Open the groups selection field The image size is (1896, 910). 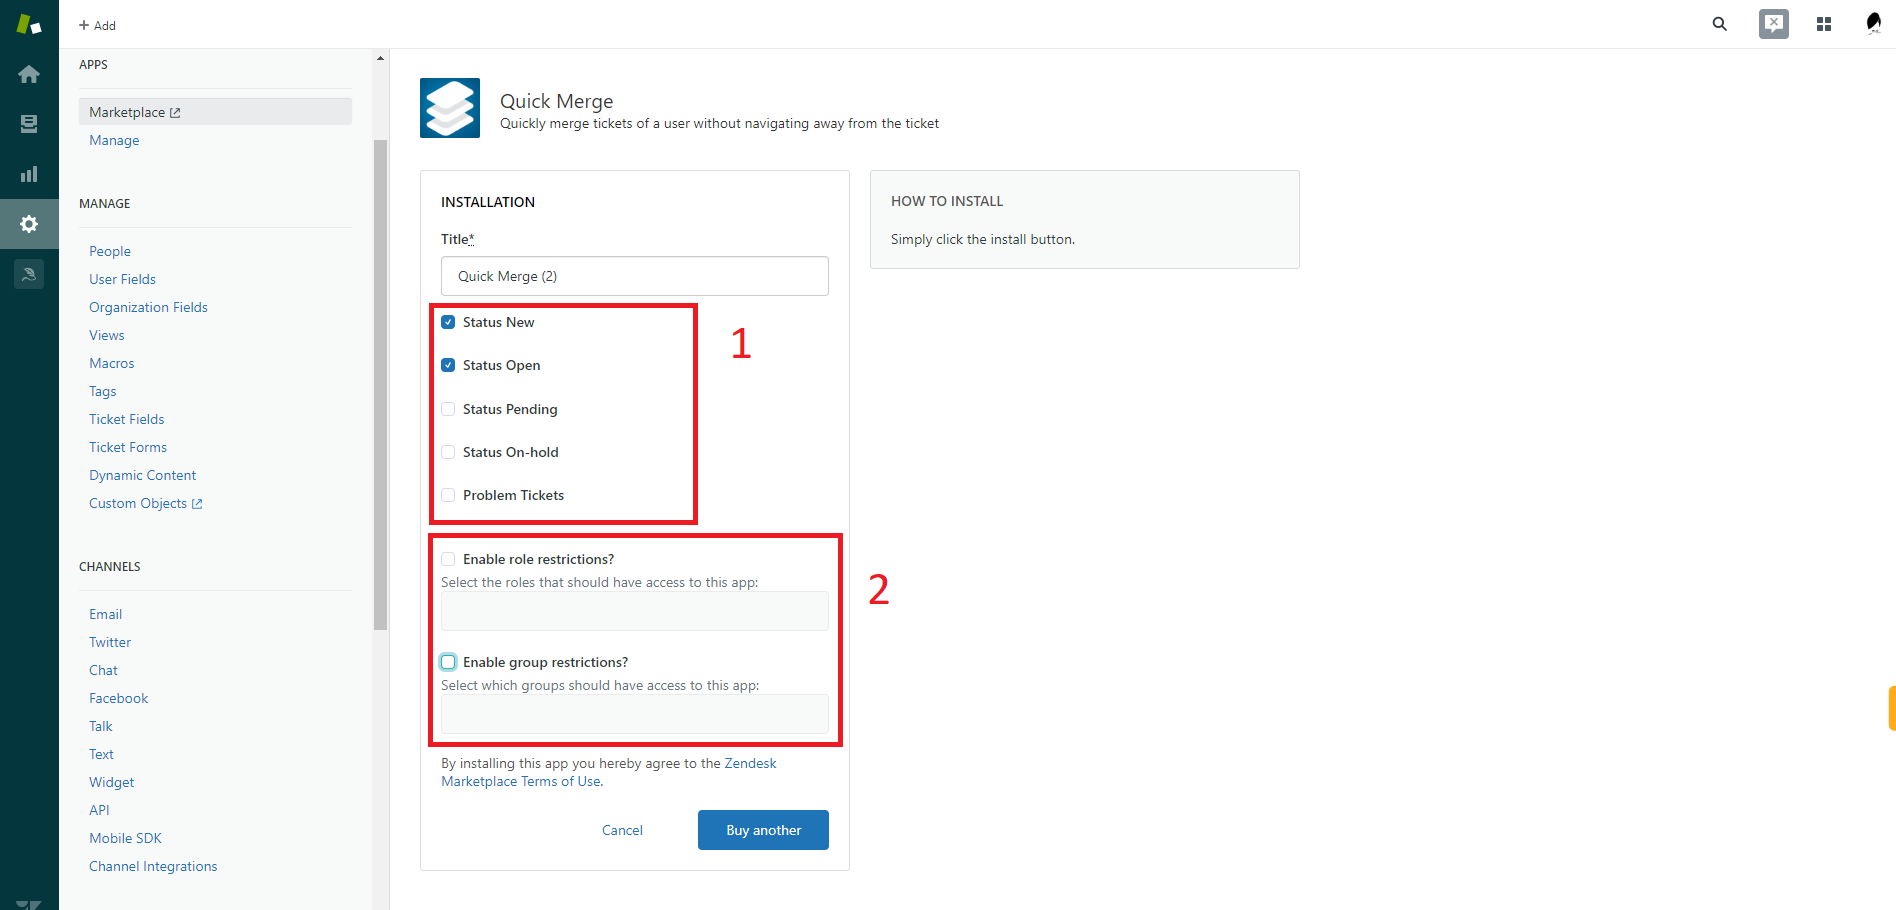(x=634, y=714)
